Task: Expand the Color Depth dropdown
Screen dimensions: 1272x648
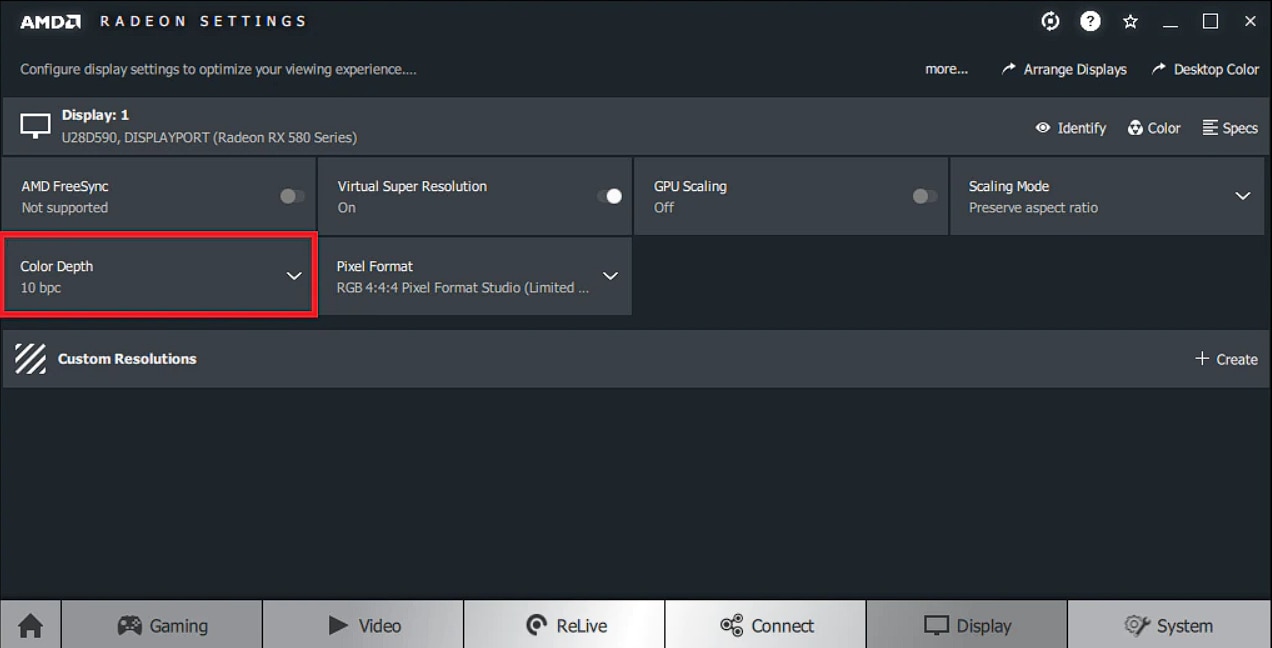Action: tap(159, 276)
